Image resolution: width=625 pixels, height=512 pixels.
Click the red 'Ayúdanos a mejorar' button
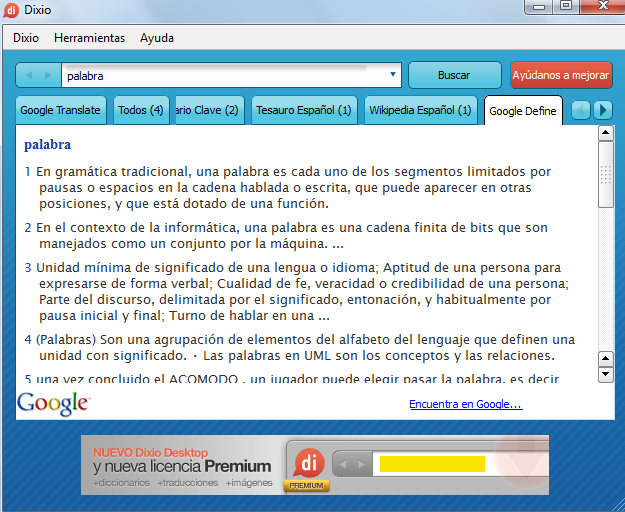point(561,75)
